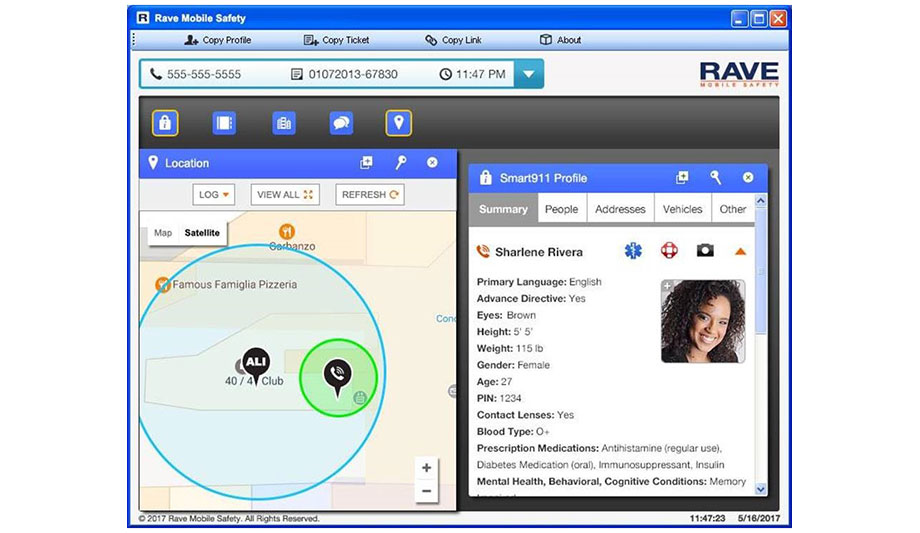This screenshot has height=533, width=920.
Task: Toggle the Smart911 Profile lock icon button
Action: tap(165, 123)
